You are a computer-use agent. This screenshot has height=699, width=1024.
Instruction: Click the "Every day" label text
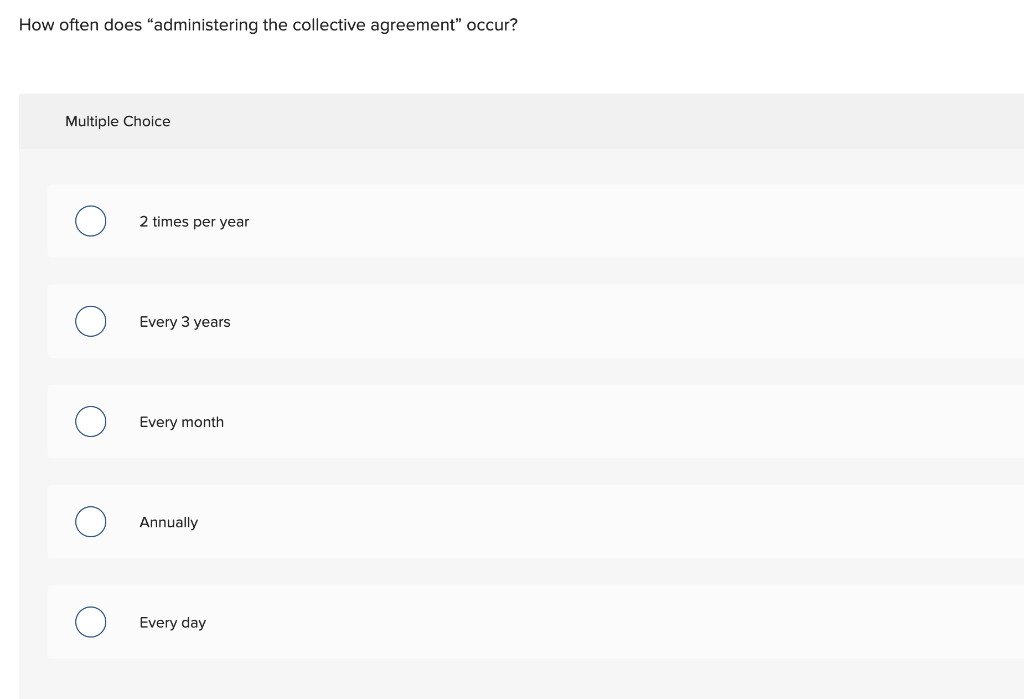[x=172, y=621]
